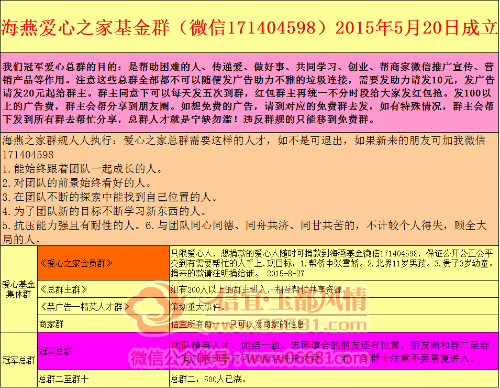Select rule '5.抗压能力强且有耐性的人'
Viewport: 500px width, 388px height.
tap(71, 225)
